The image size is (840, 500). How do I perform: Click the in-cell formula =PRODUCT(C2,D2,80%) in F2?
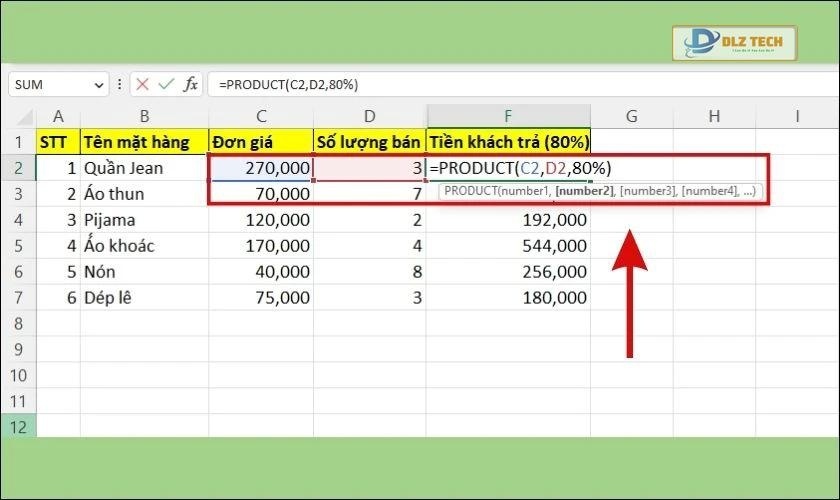pos(520,168)
